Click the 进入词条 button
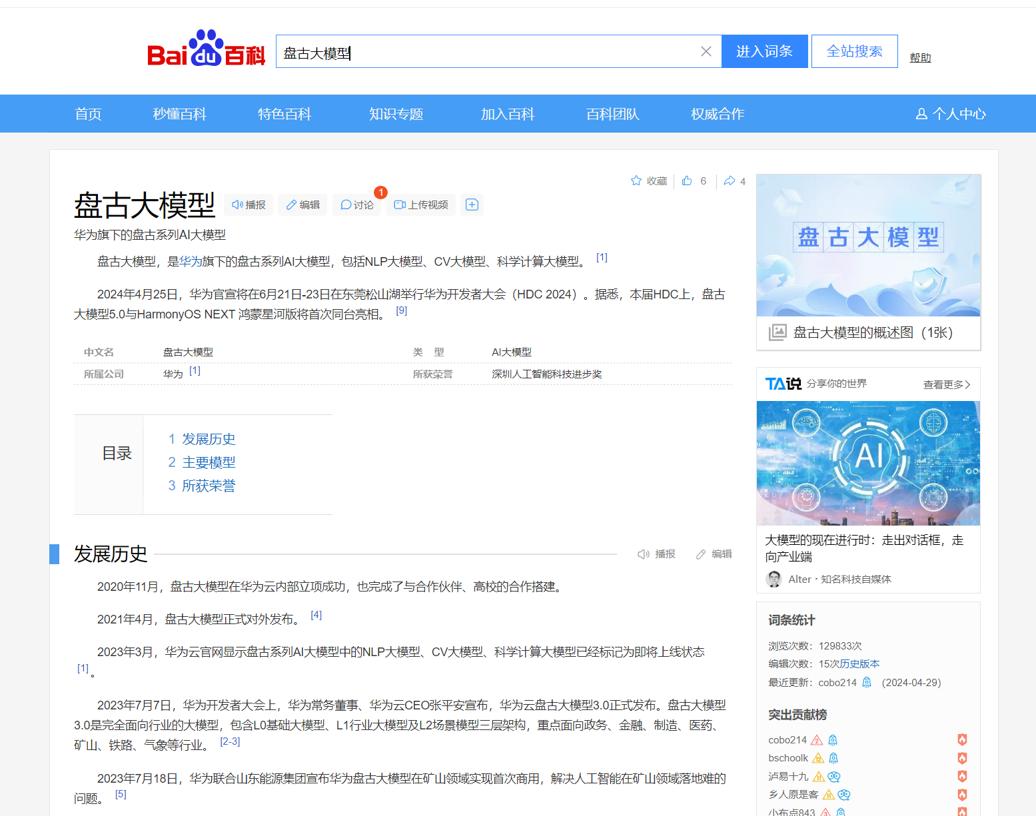The width and height of the screenshot is (1036, 816). pyautogui.click(x=764, y=52)
